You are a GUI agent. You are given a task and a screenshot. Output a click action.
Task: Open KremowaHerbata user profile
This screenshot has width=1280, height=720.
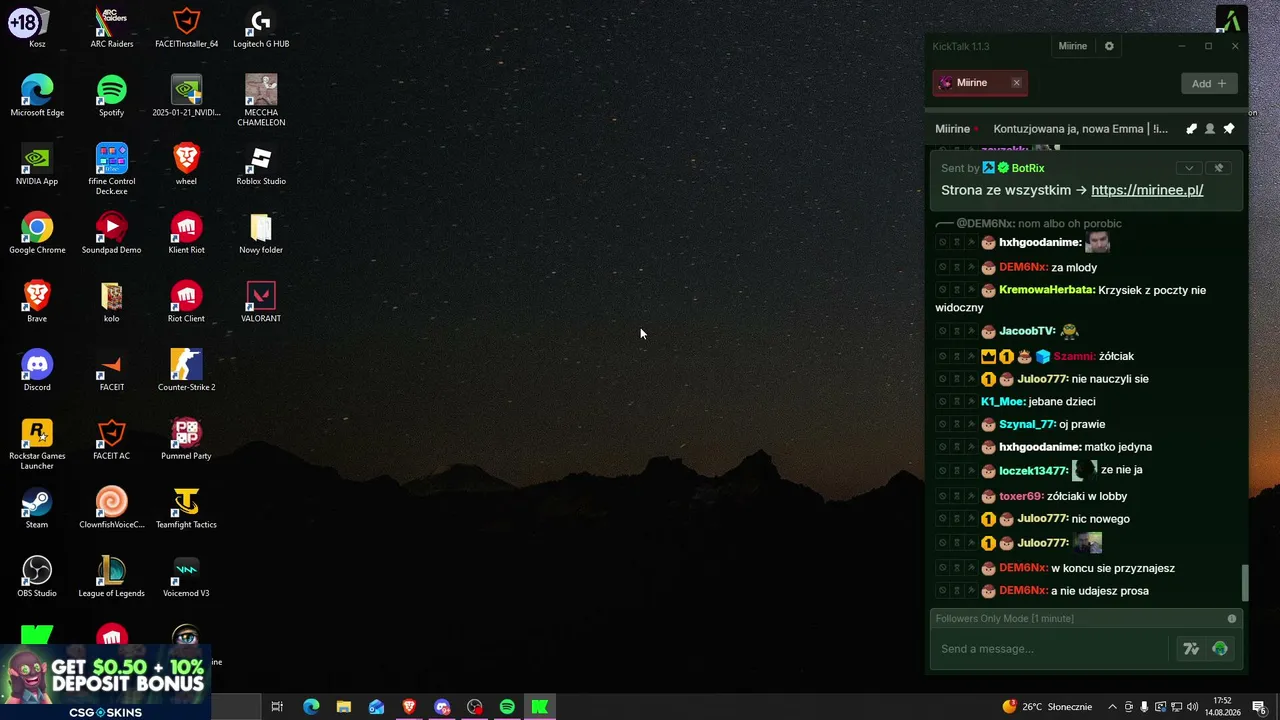pos(1047,290)
